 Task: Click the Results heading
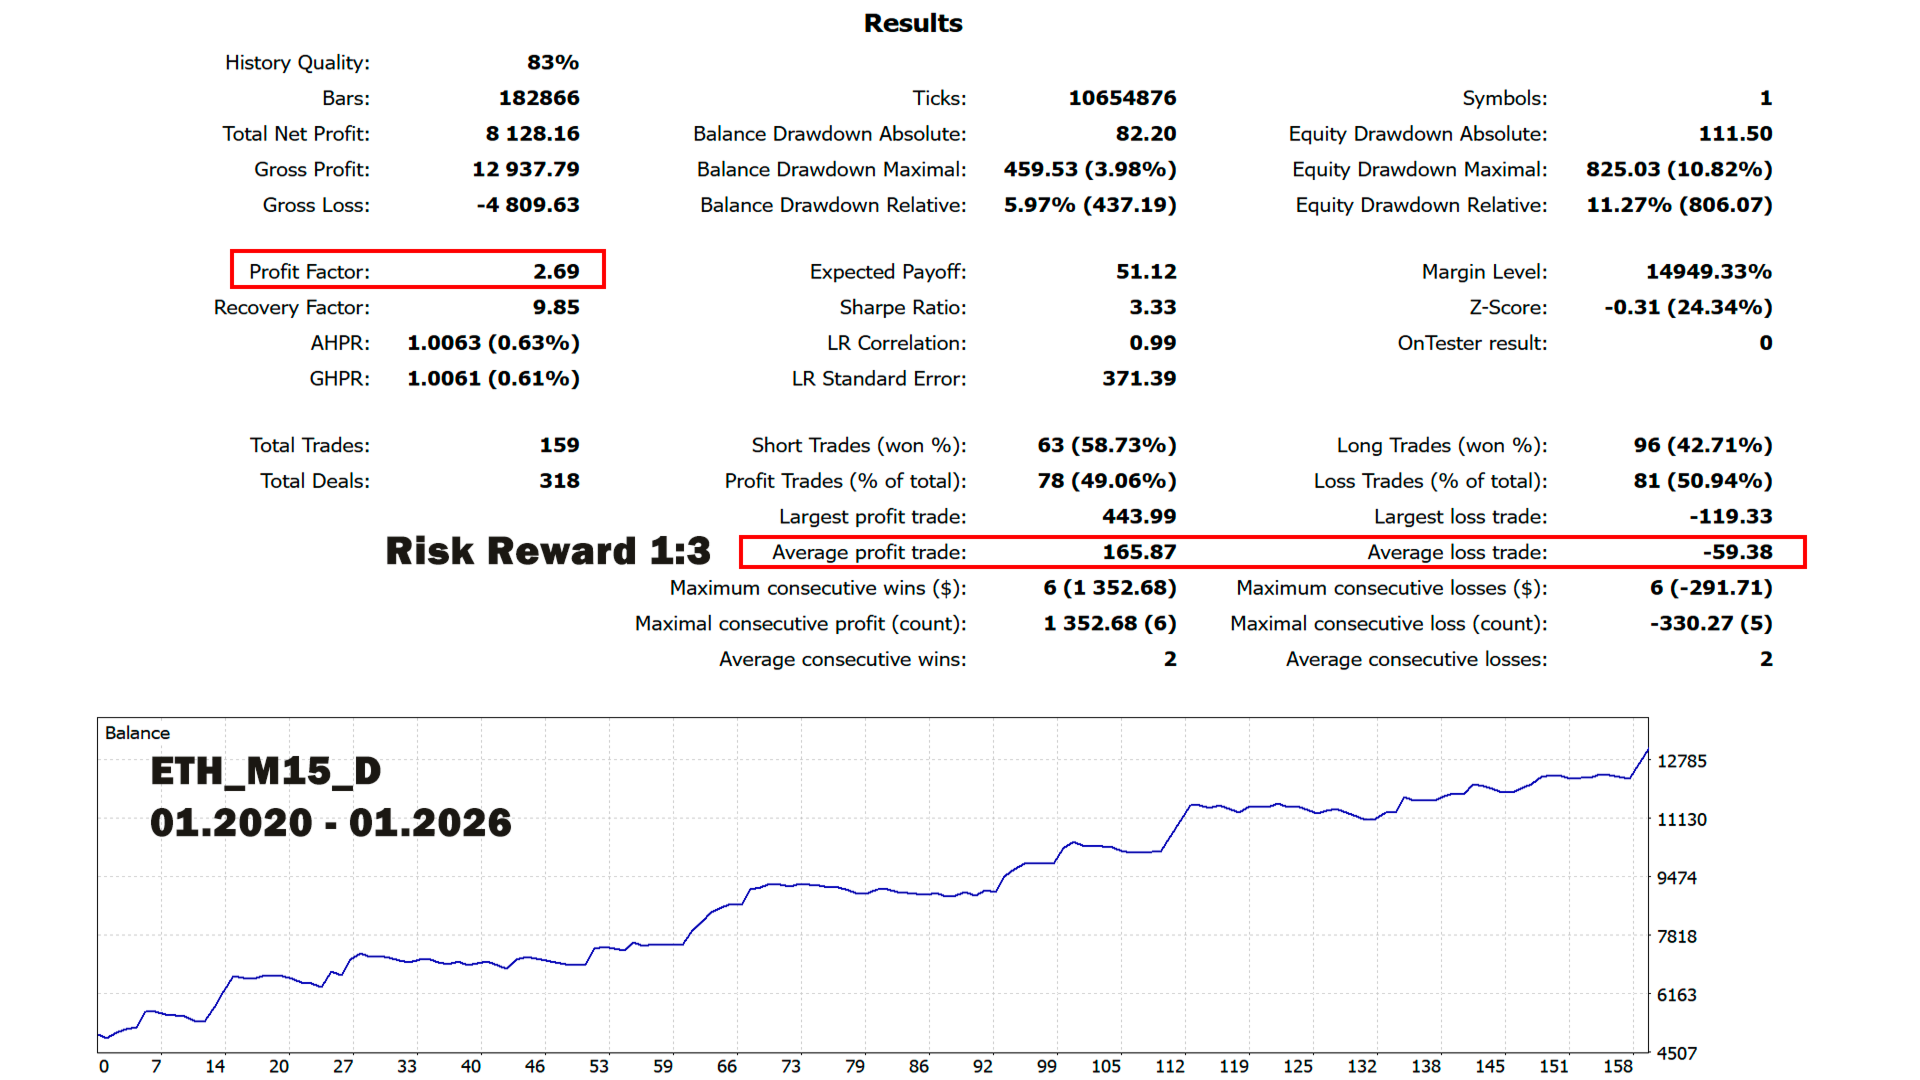(x=912, y=23)
